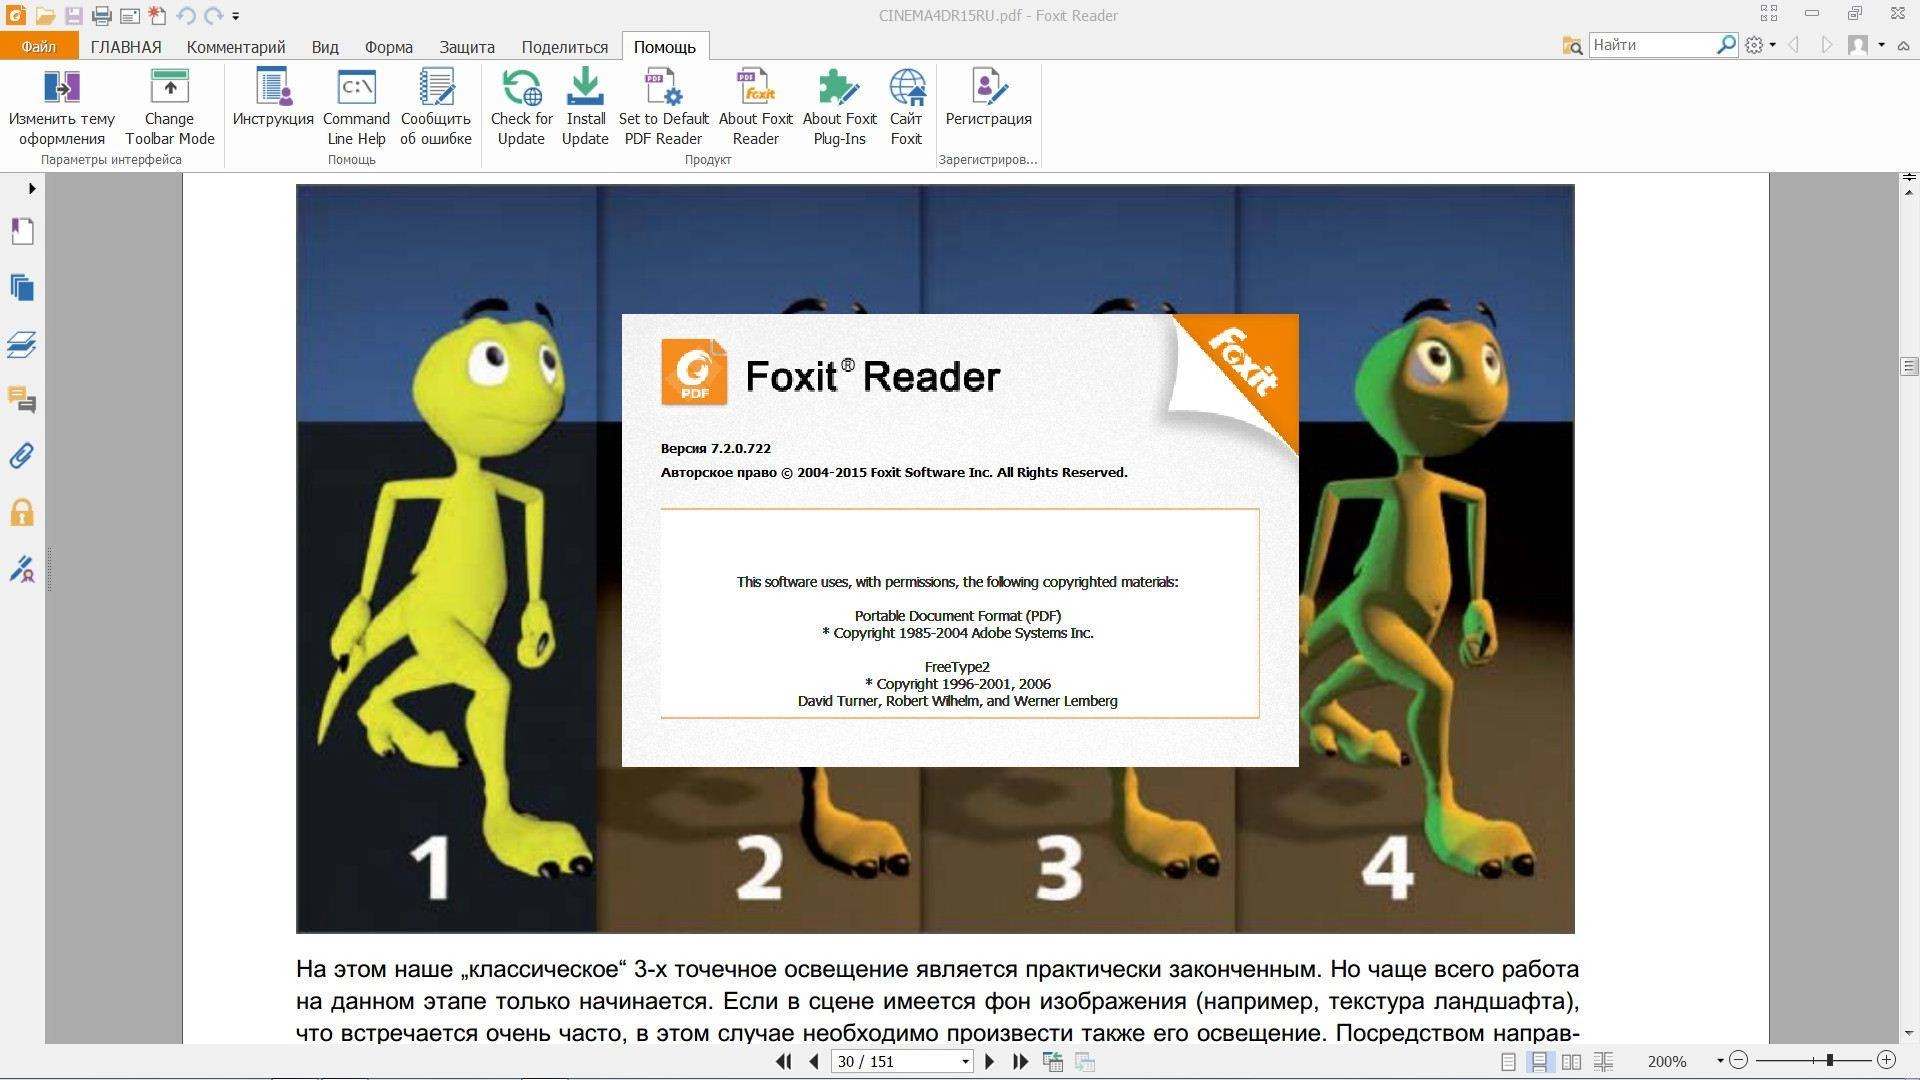Click the magnifier icon in the search box
Screen dimensions: 1920x1080
click(x=1726, y=45)
